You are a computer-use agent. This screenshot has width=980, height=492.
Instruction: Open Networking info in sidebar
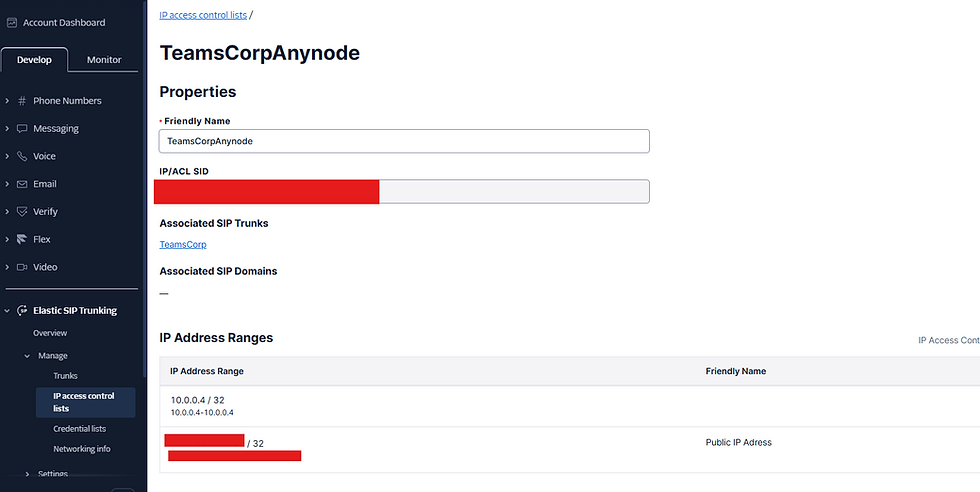(x=82, y=449)
